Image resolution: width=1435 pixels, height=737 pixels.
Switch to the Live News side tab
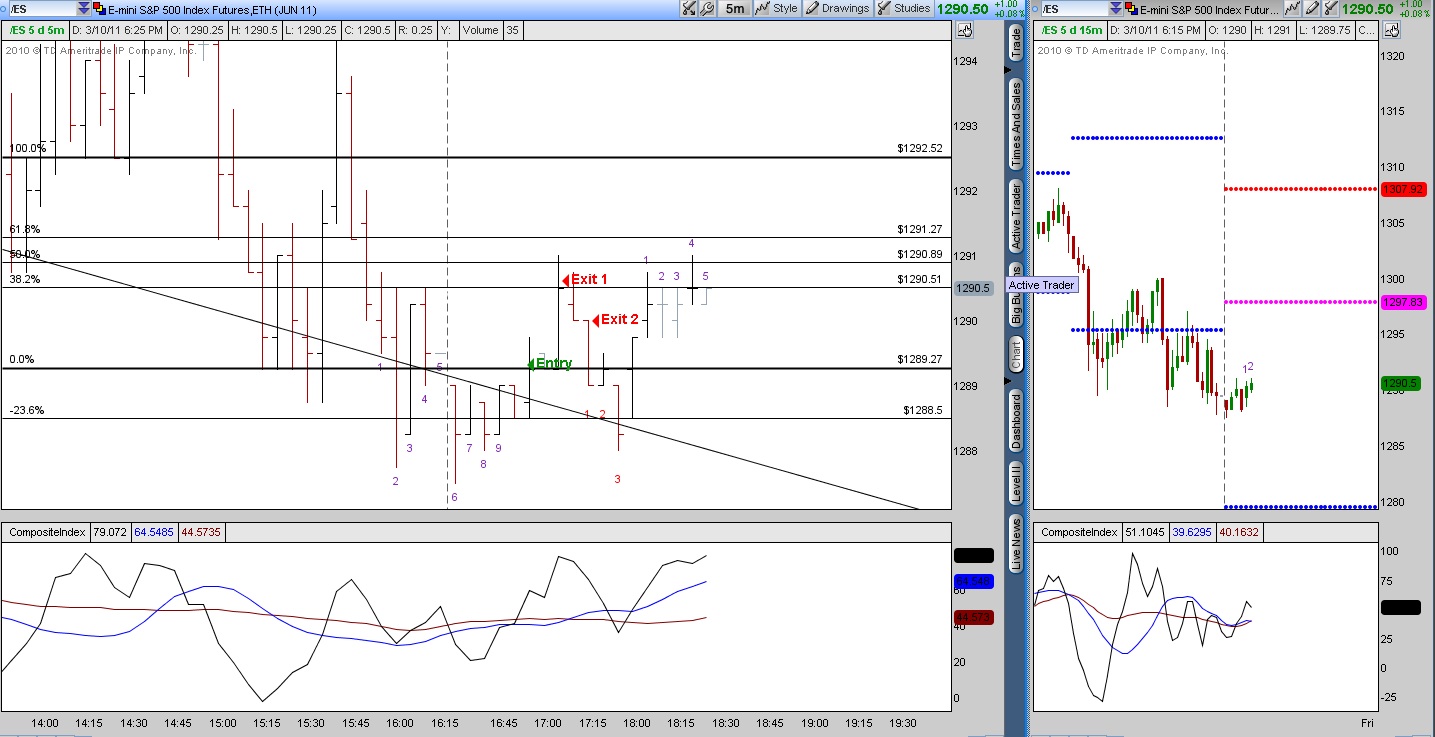[1017, 545]
